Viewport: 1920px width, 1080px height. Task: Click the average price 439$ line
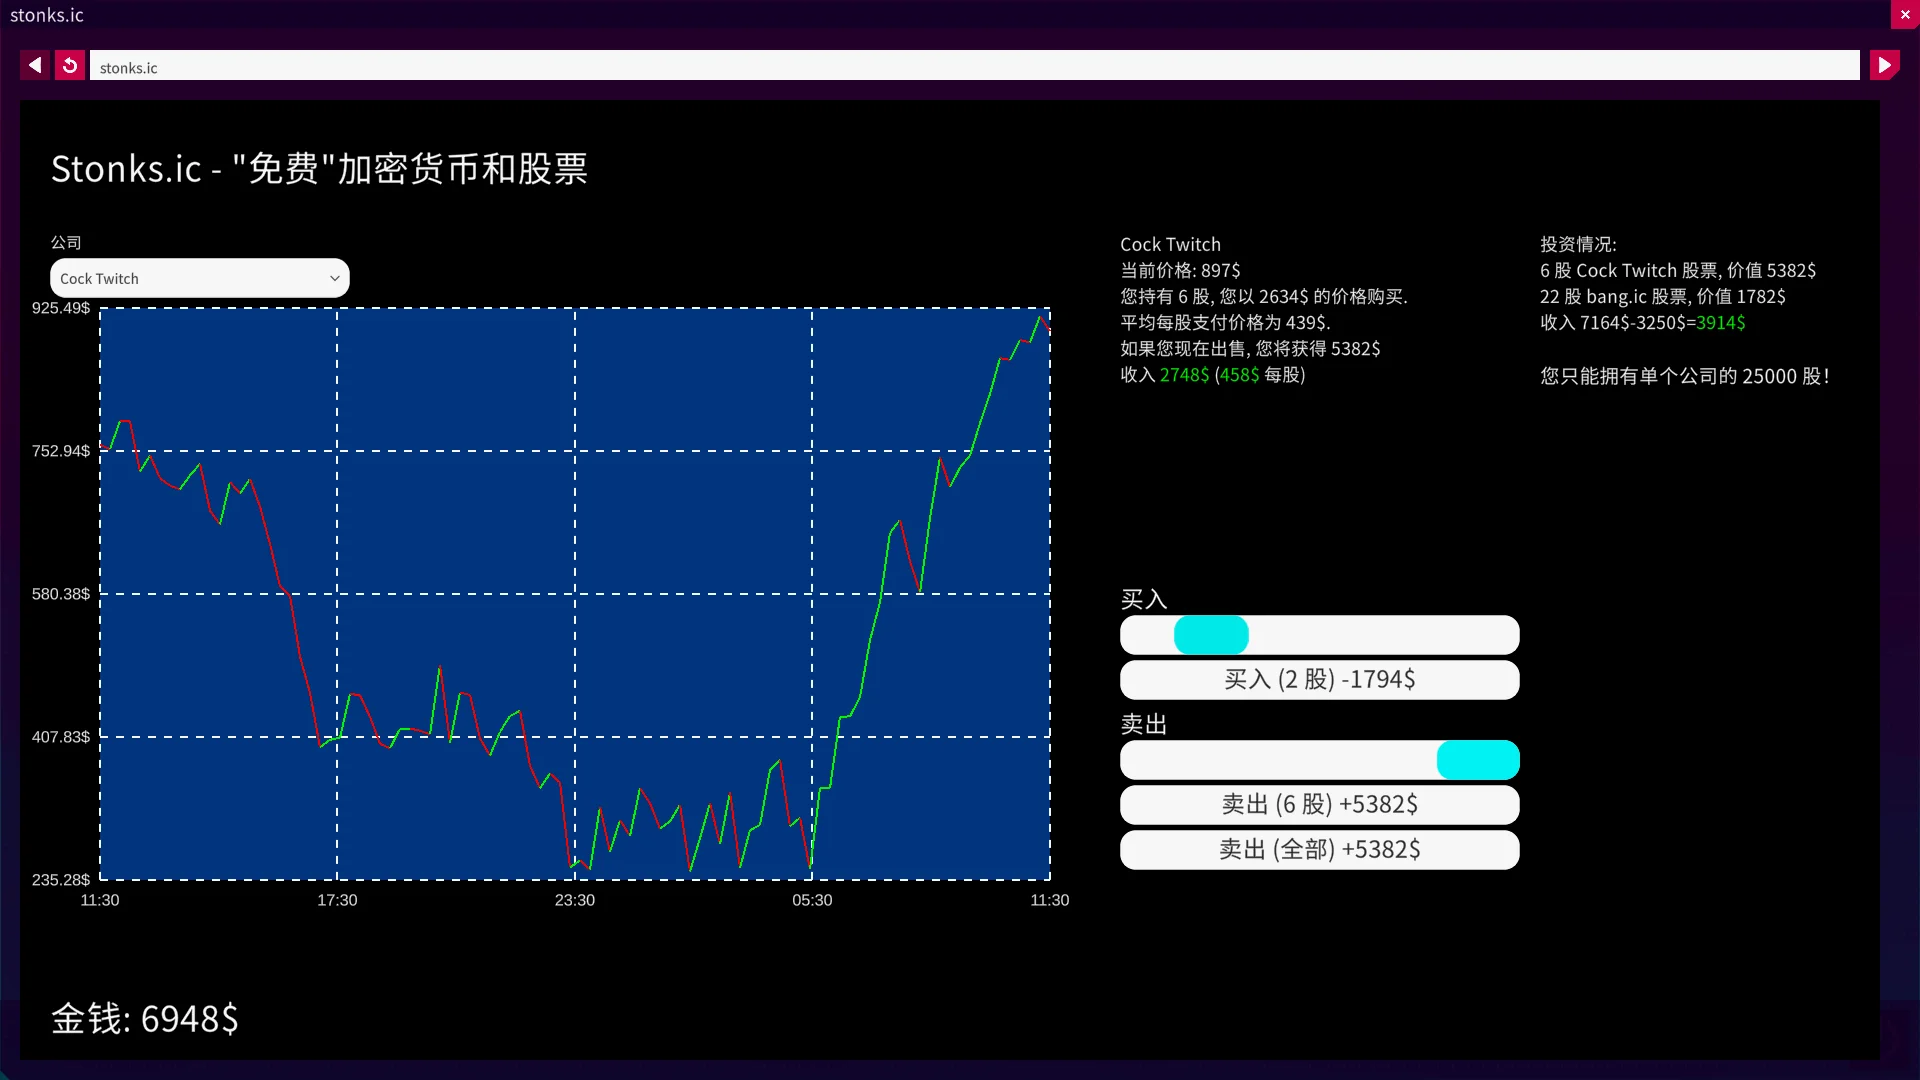(x=1225, y=323)
